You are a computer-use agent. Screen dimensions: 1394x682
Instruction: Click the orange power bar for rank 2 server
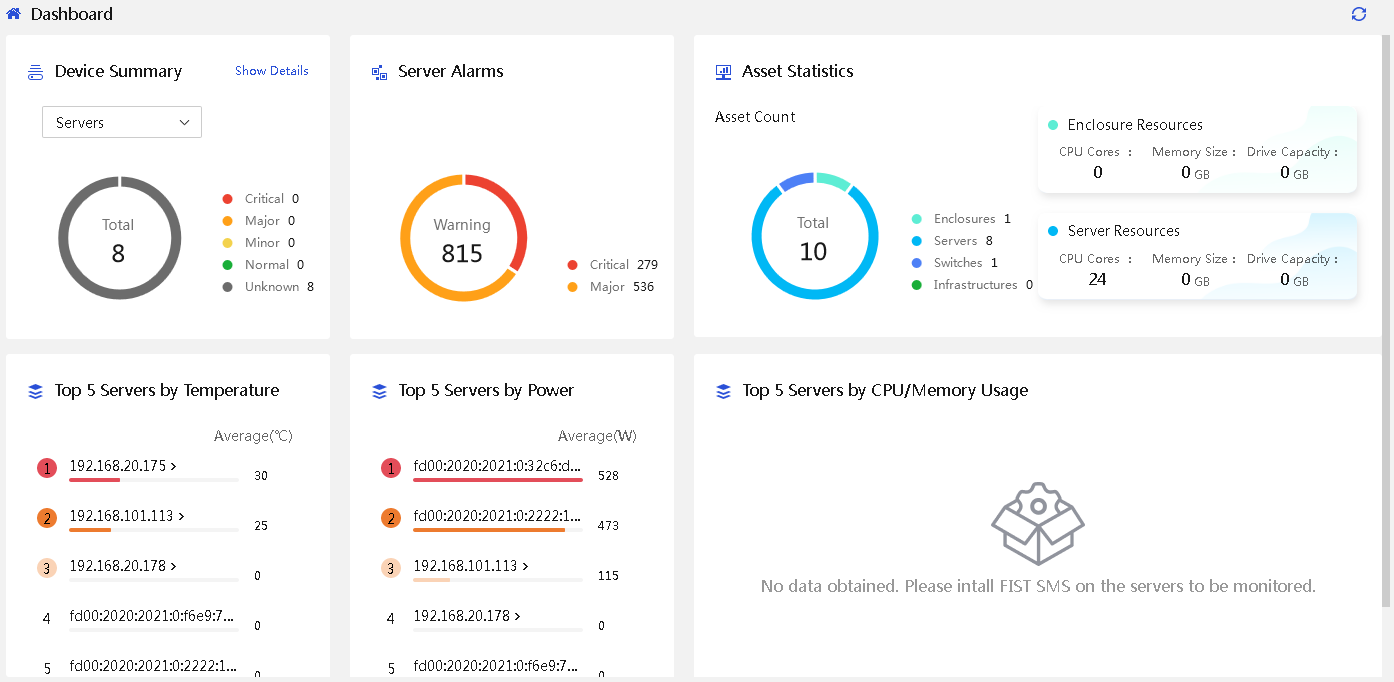click(489, 530)
